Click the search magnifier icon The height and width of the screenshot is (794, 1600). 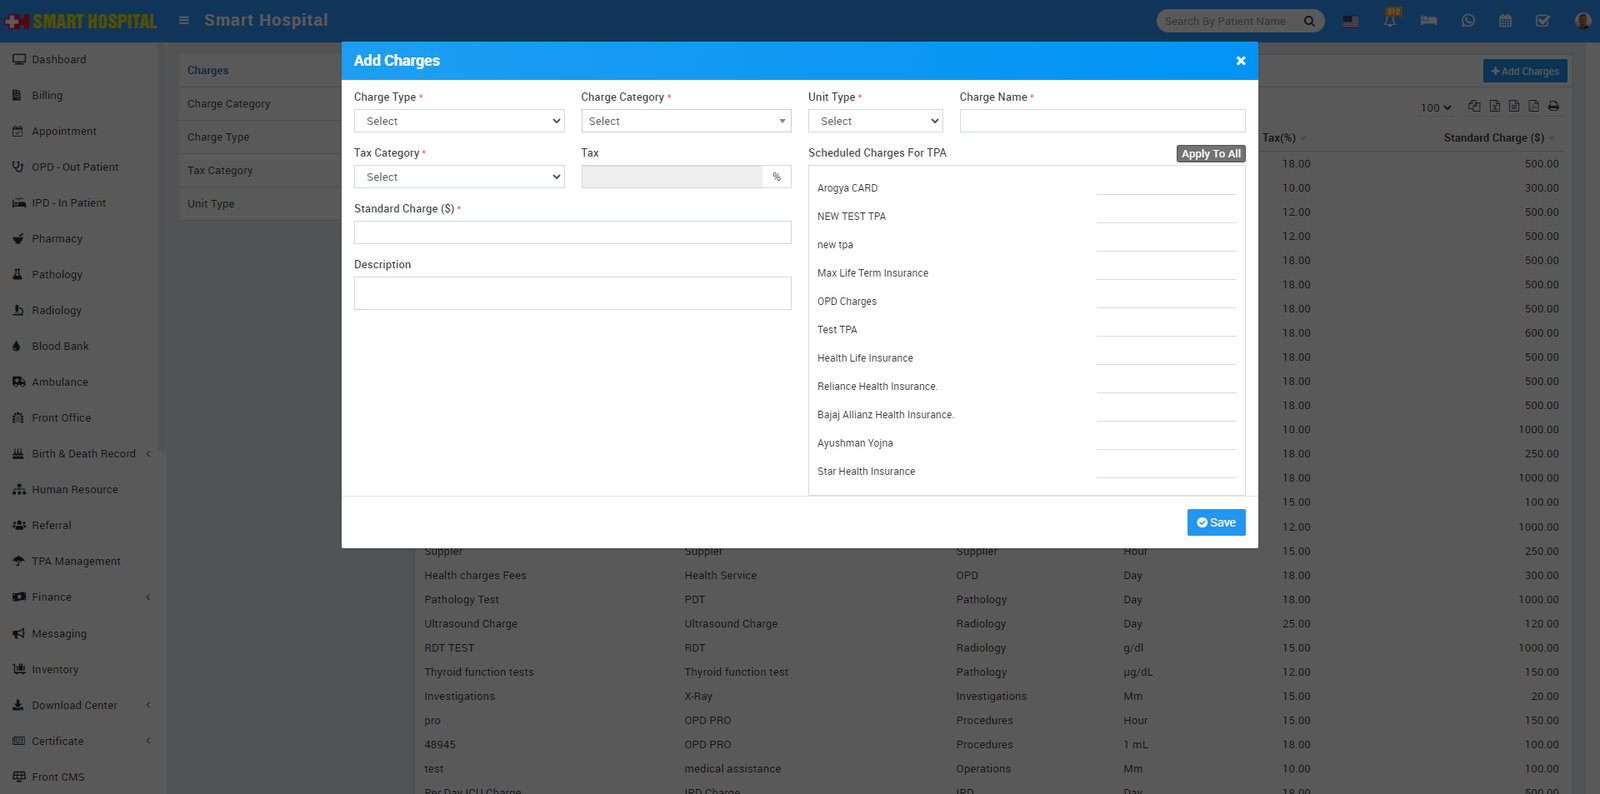(x=1309, y=21)
